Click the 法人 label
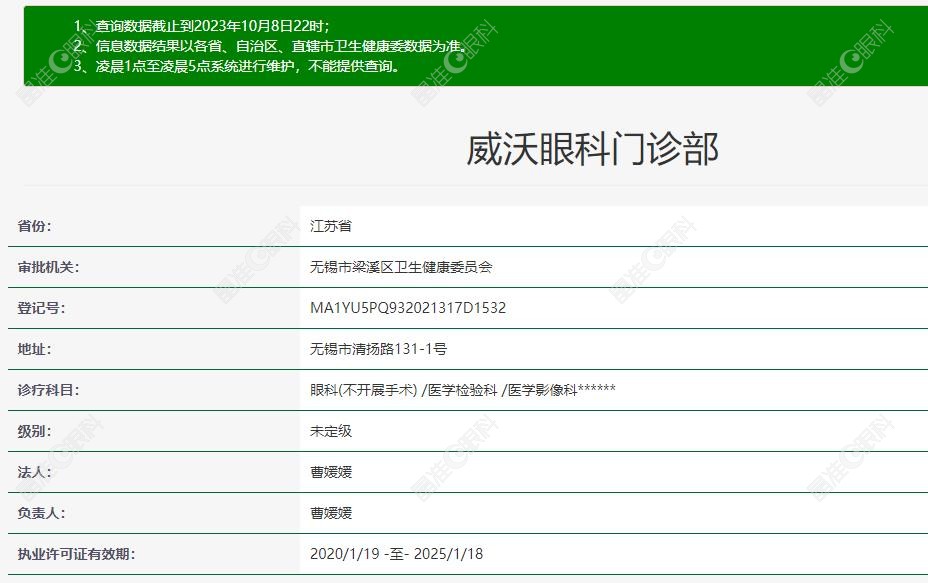This screenshot has width=928, height=583. pyautogui.click(x=34, y=472)
